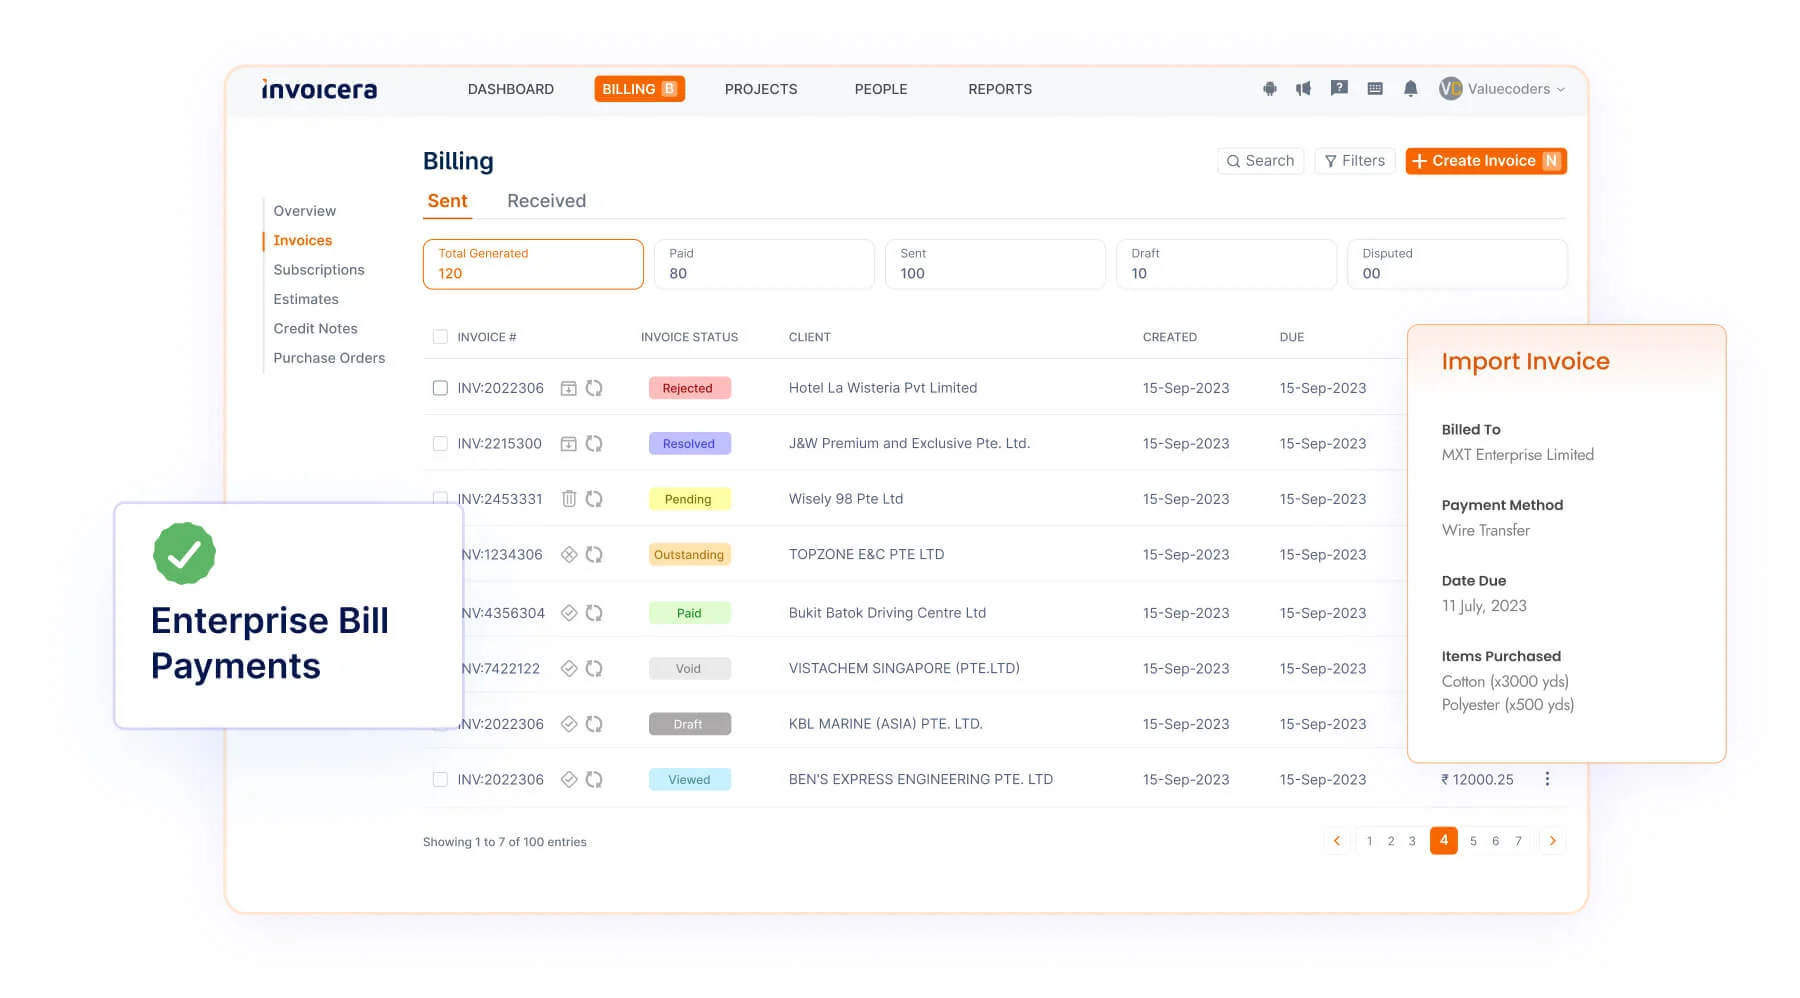1800x998 pixels.
Task: Select the Disputed 00 summary card
Action: click(1457, 264)
